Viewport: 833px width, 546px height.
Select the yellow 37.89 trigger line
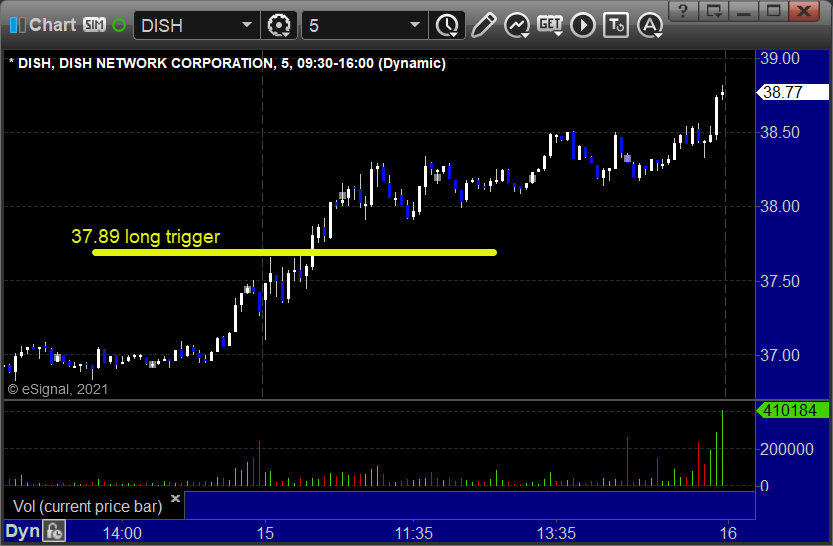click(x=294, y=252)
